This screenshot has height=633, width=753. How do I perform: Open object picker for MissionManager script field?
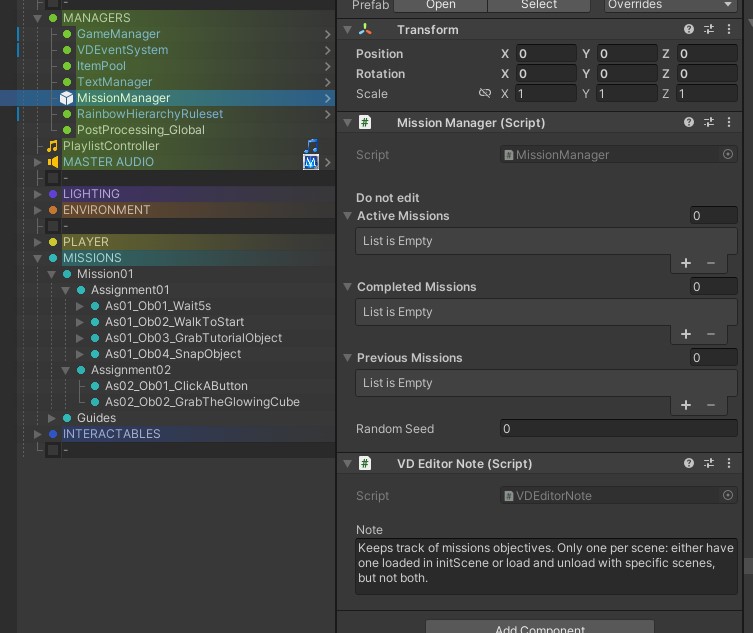(x=727, y=155)
